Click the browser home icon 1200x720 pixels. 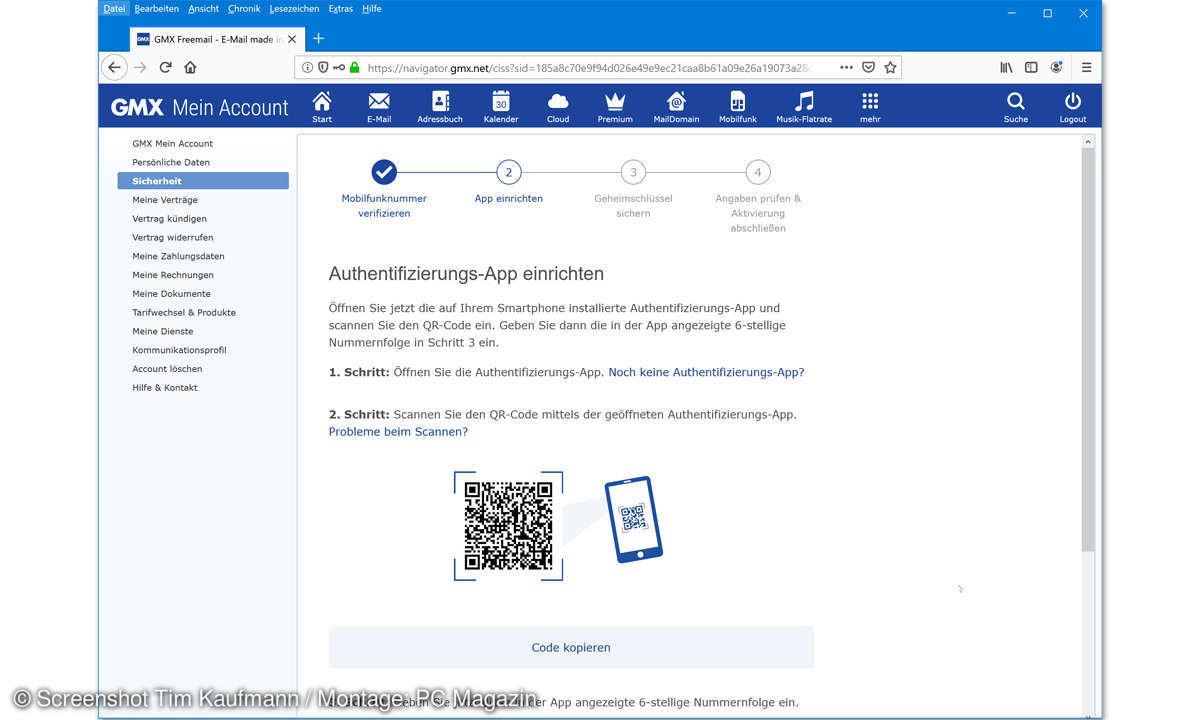coord(190,67)
